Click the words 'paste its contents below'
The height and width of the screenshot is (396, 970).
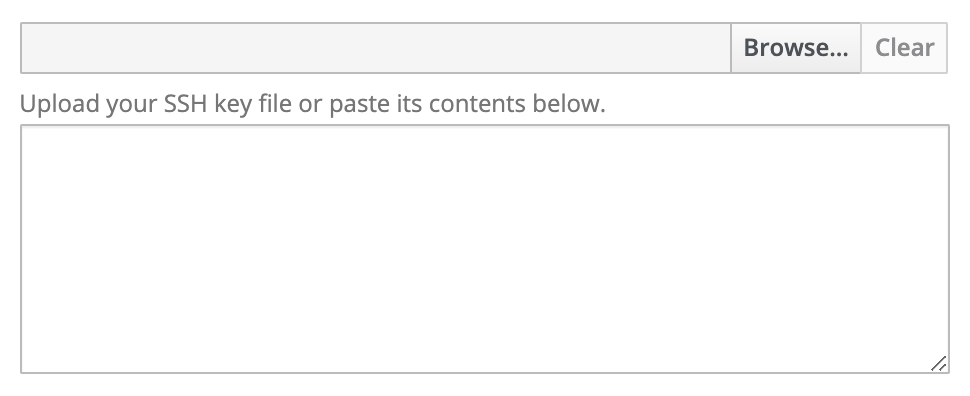467,104
